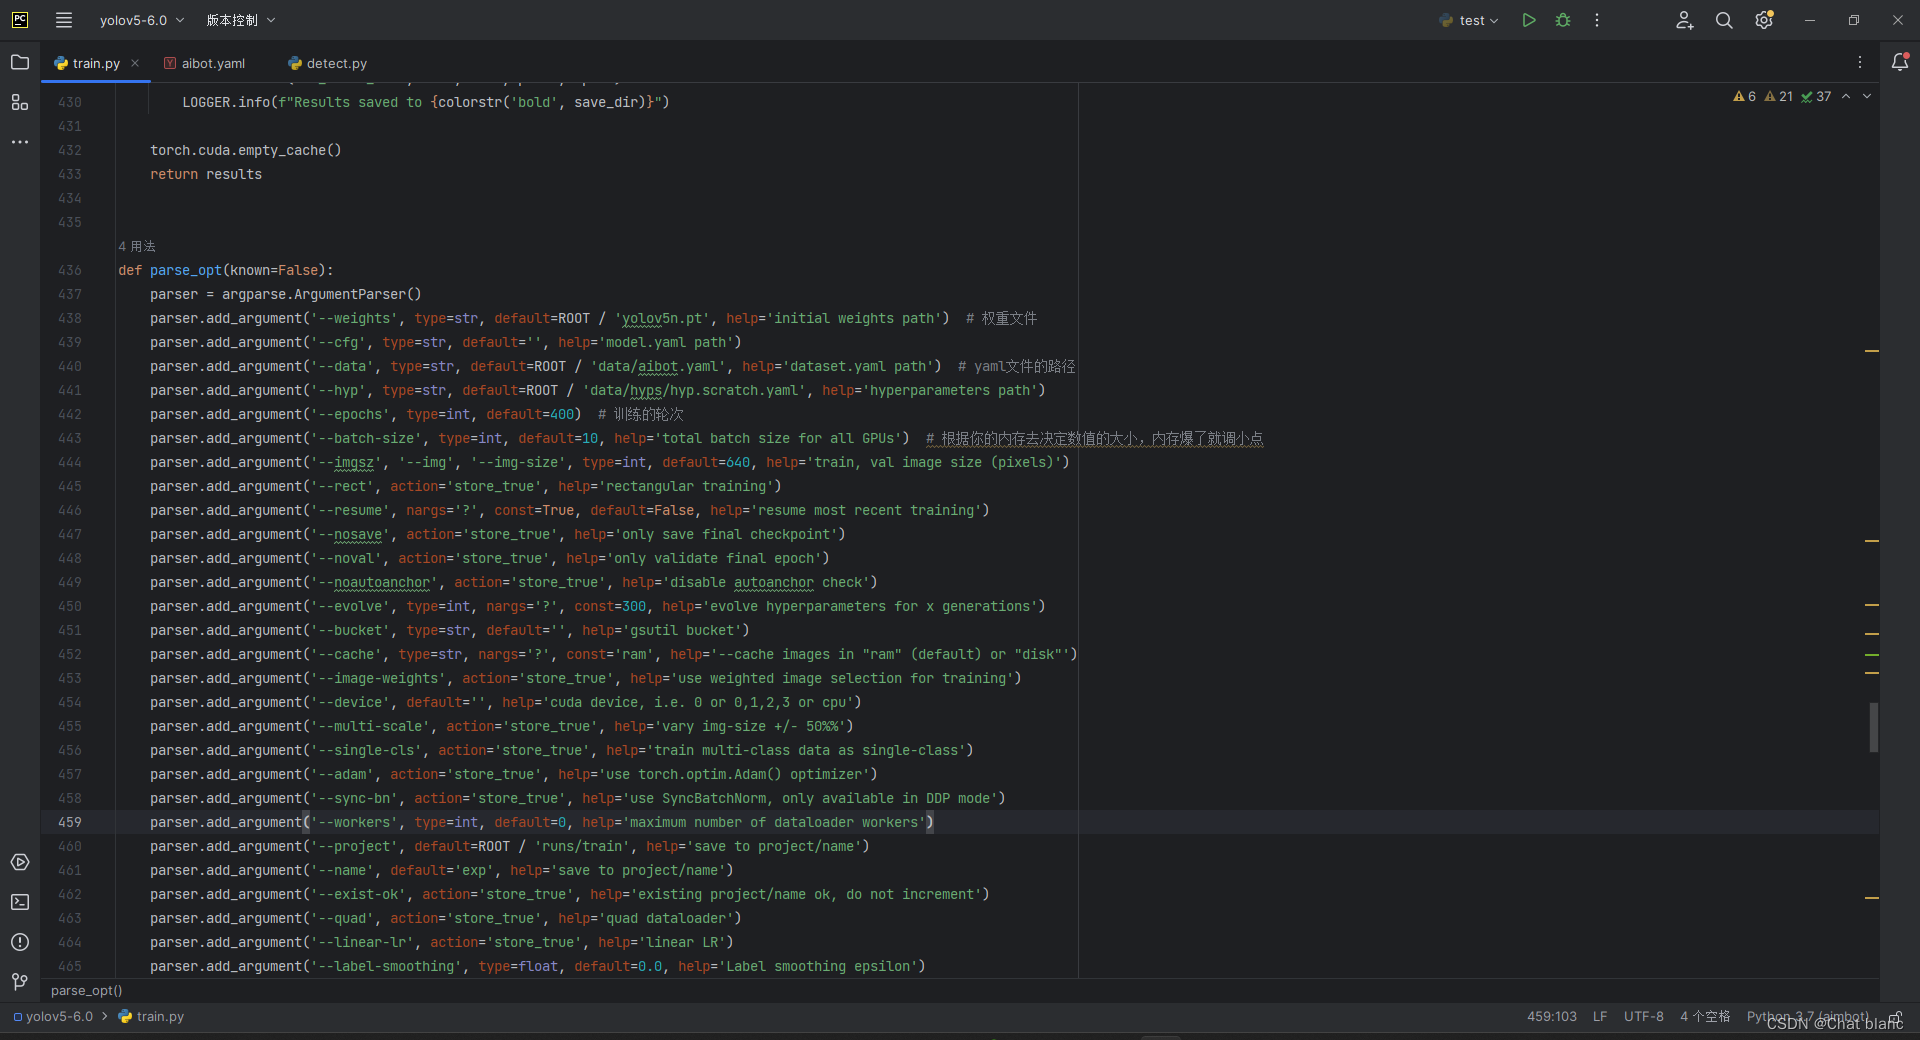Click train.py in the navigation bar

(152, 1016)
